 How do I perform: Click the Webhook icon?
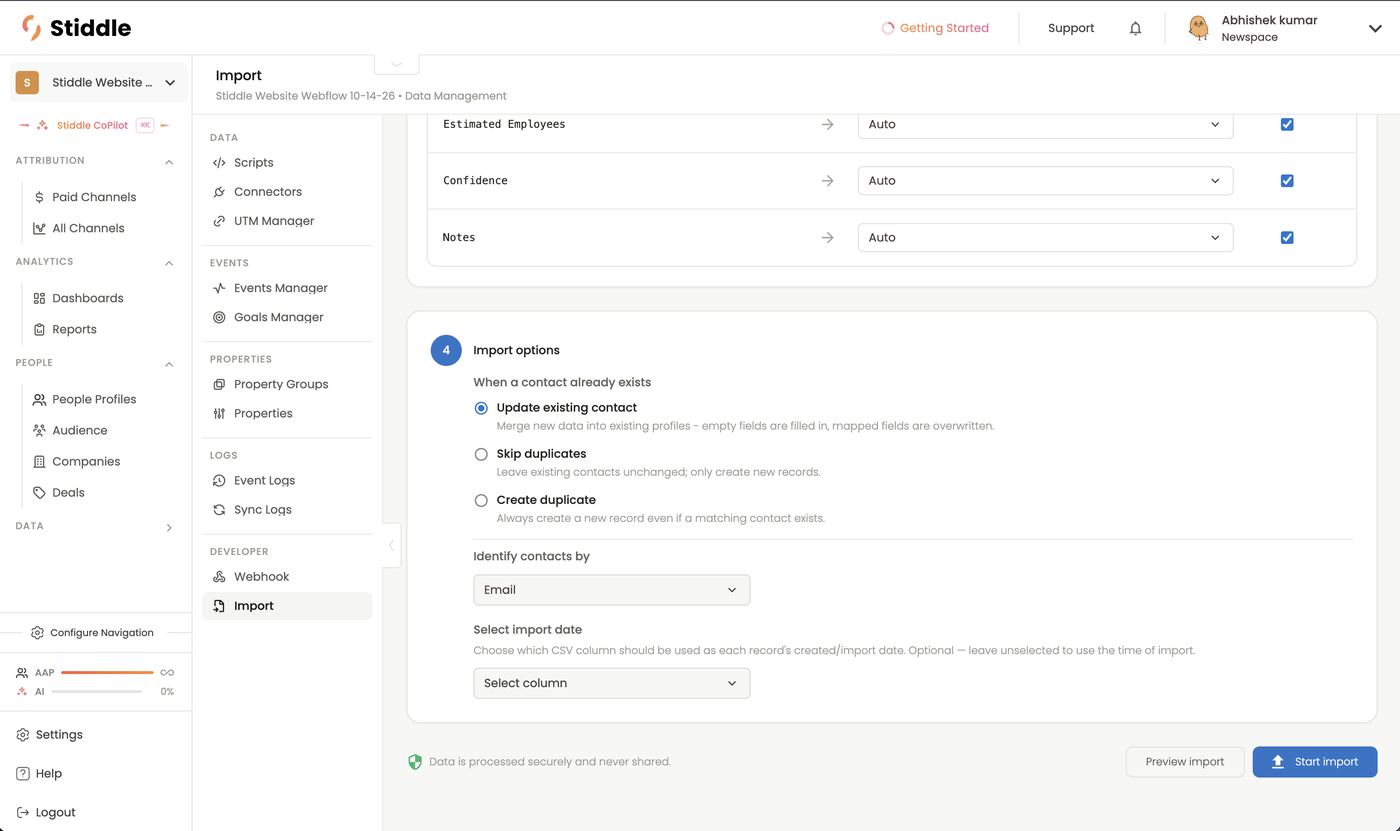(219, 576)
